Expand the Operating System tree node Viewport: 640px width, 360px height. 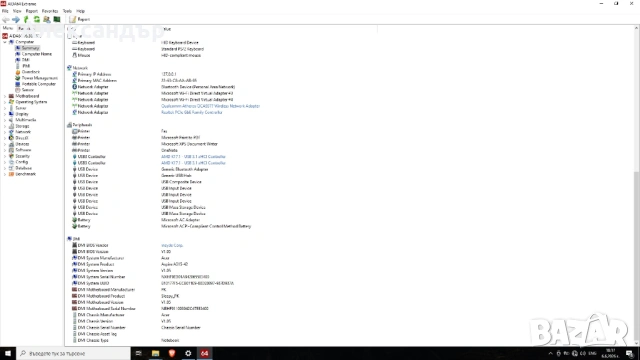coord(5,102)
